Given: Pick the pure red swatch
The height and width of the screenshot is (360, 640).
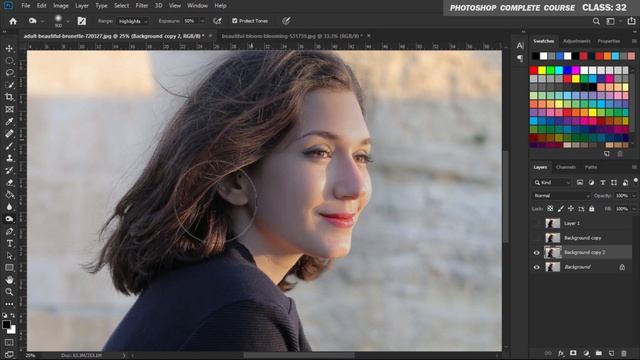Looking at the screenshot, I should (533, 70).
